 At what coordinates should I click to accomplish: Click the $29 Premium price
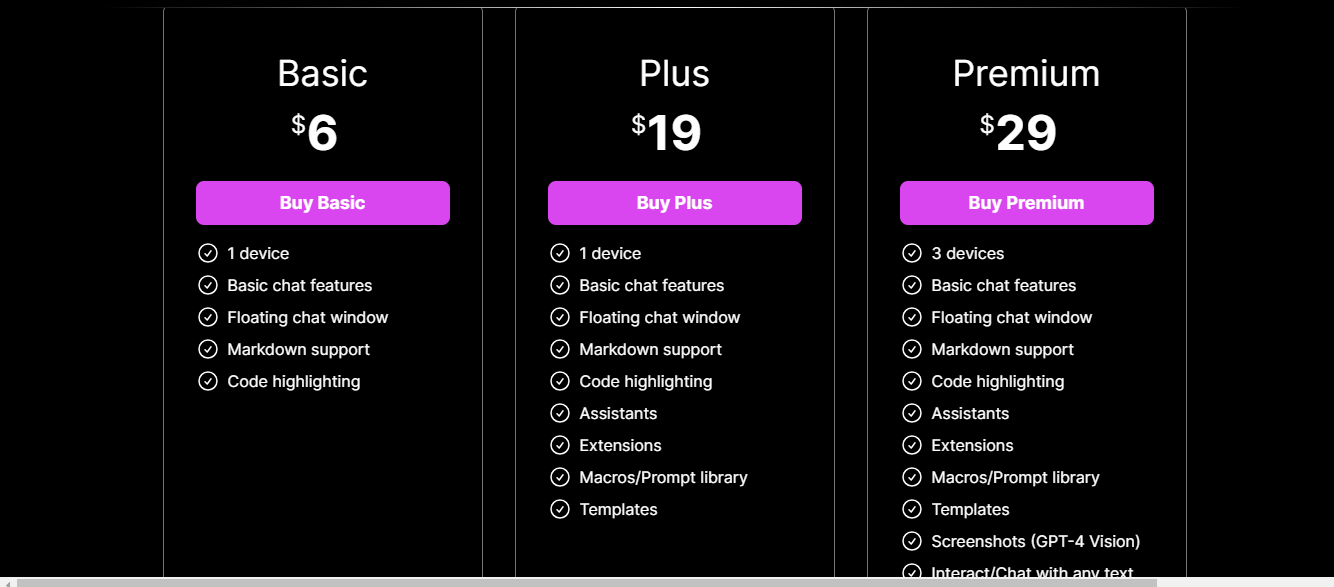[1018, 133]
